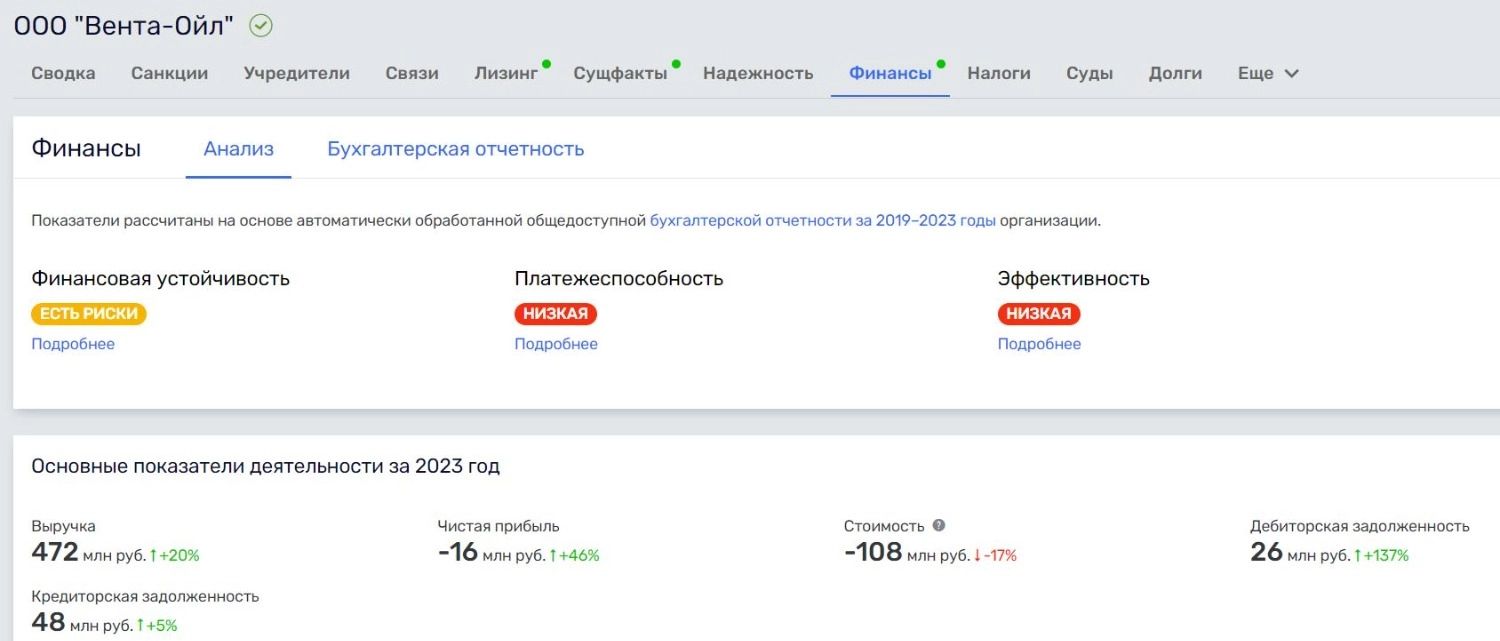Switch to the Учредители tab

[x=297, y=73]
